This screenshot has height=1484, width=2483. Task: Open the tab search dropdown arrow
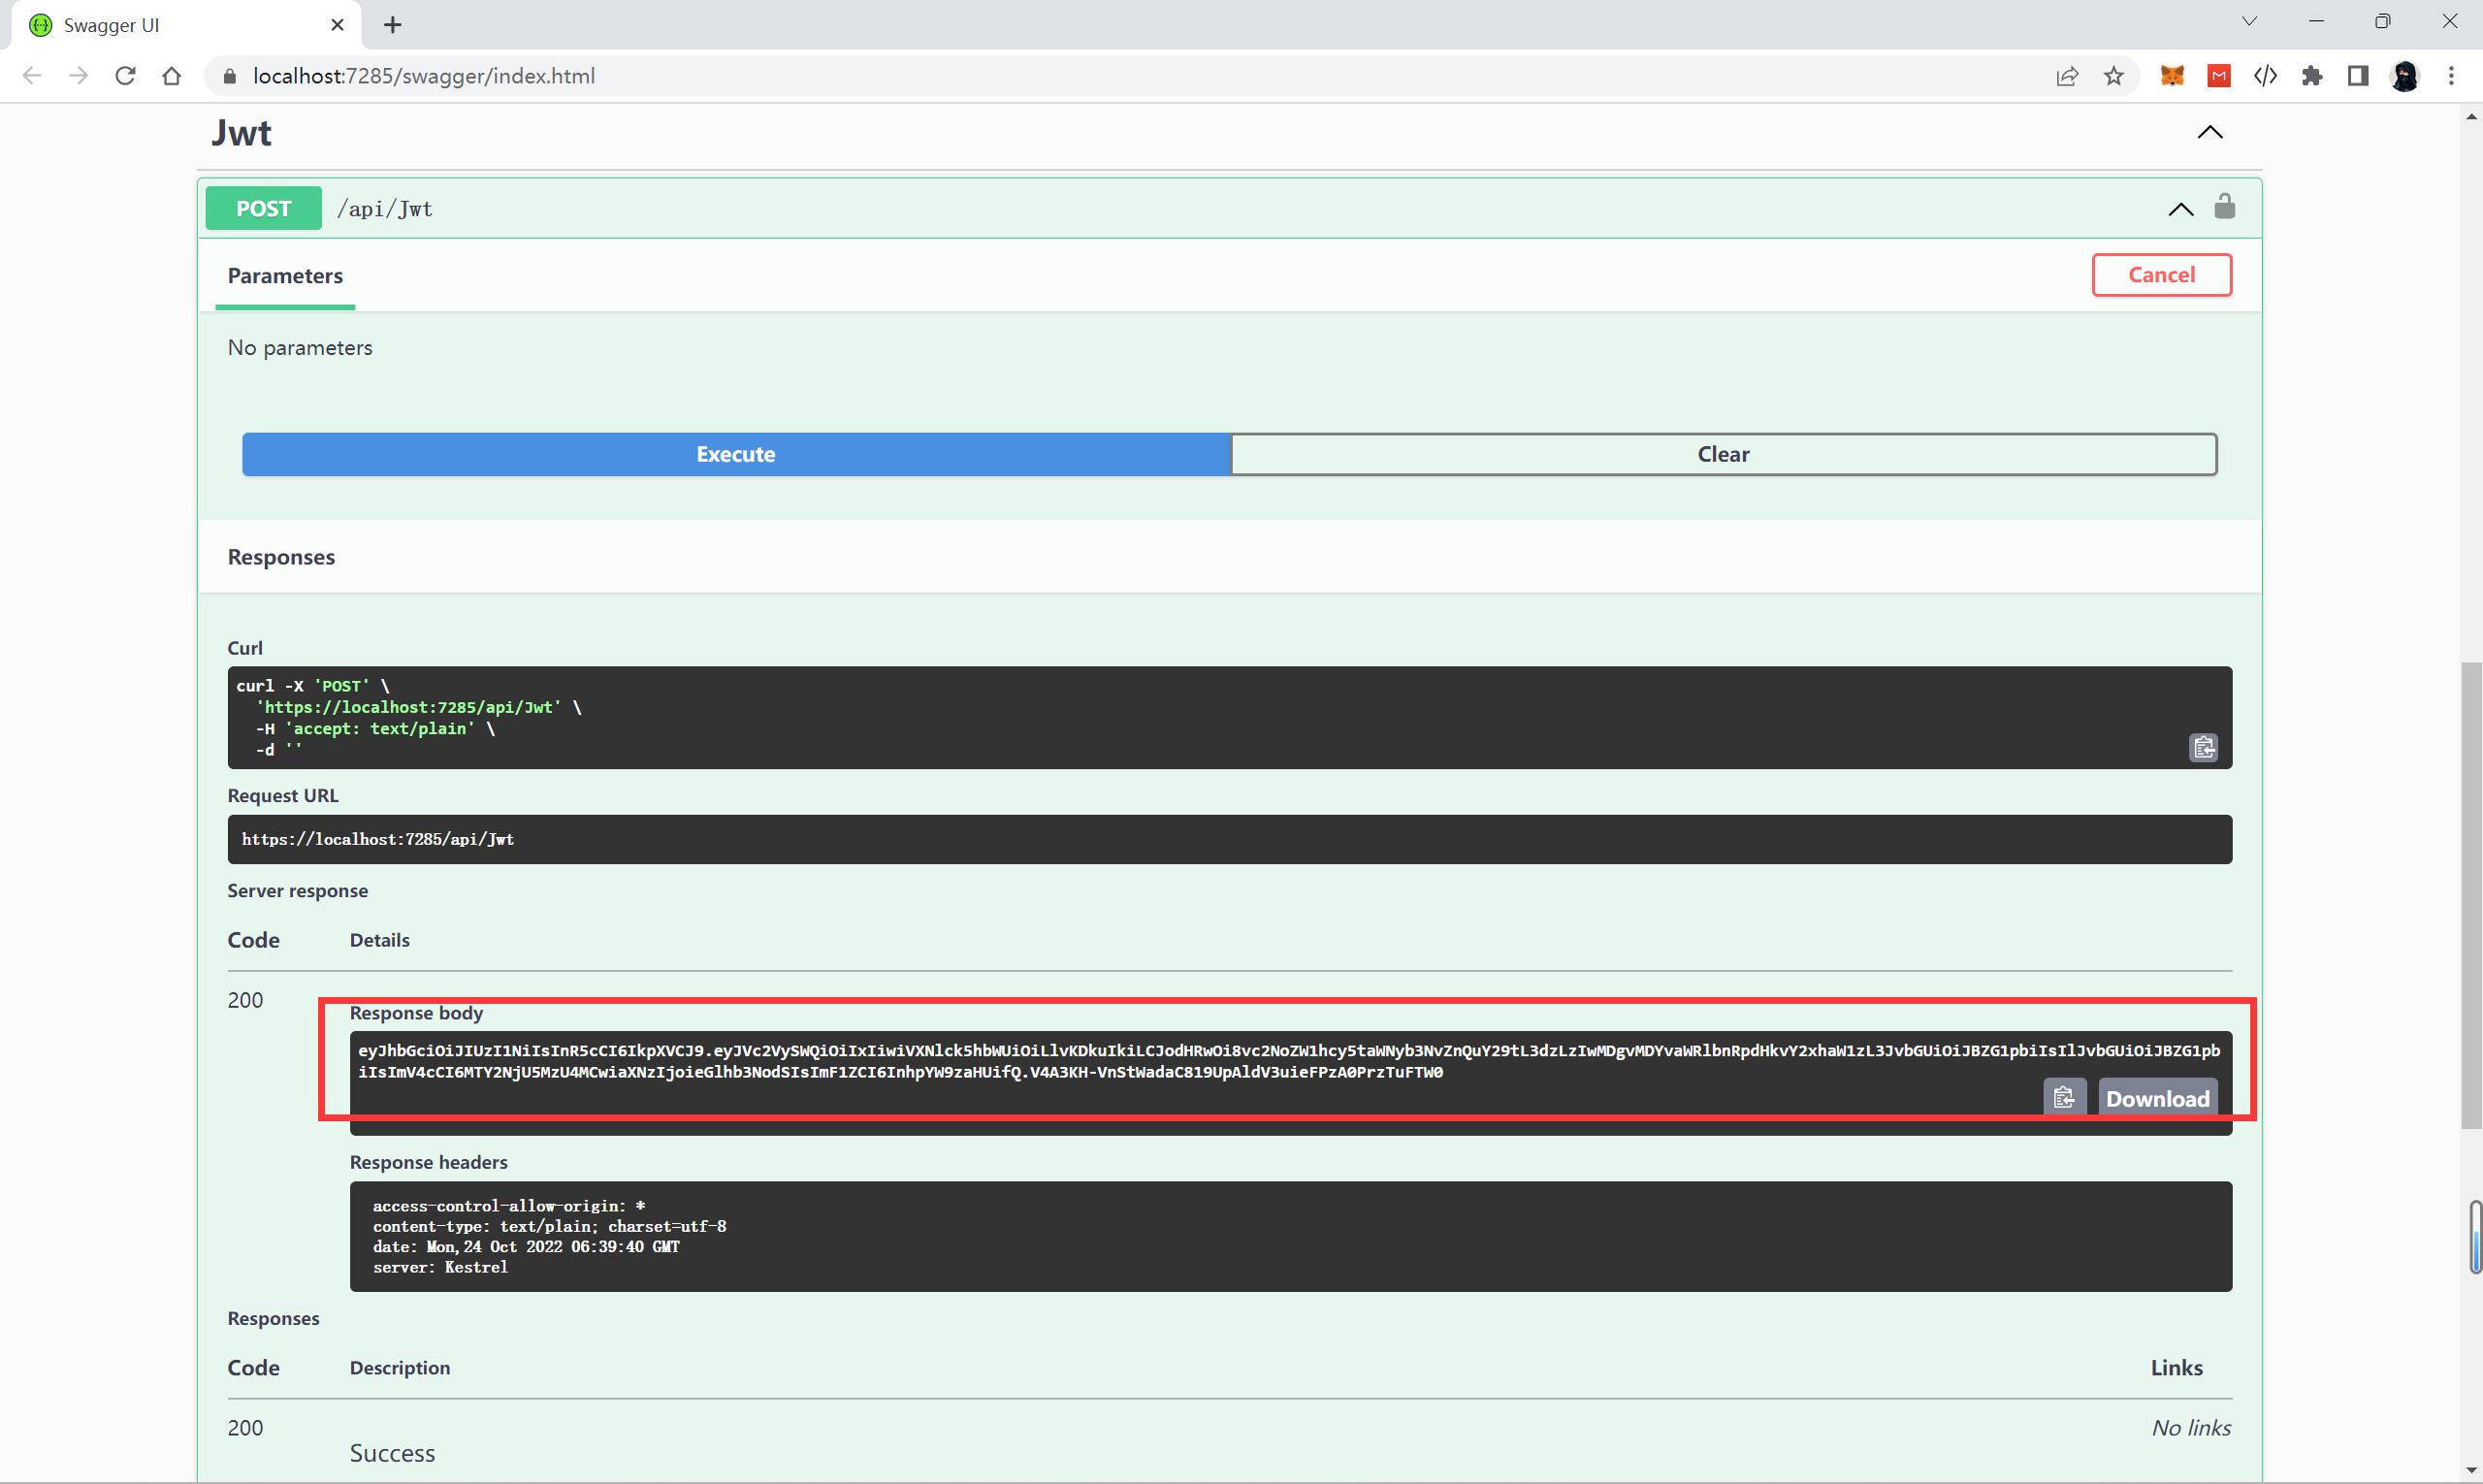coord(2249,21)
